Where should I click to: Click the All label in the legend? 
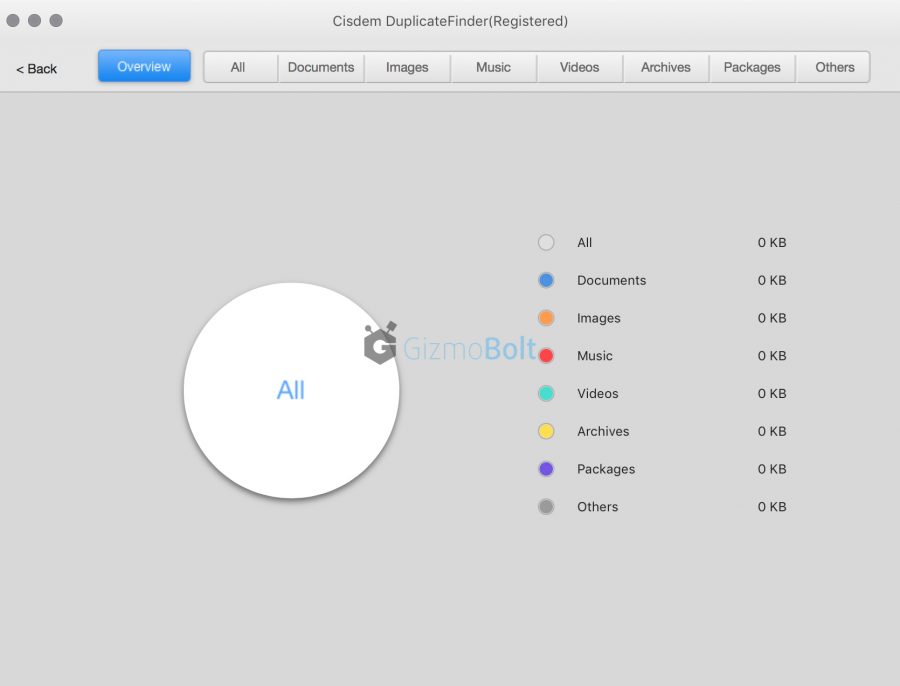[x=584, y=242]
